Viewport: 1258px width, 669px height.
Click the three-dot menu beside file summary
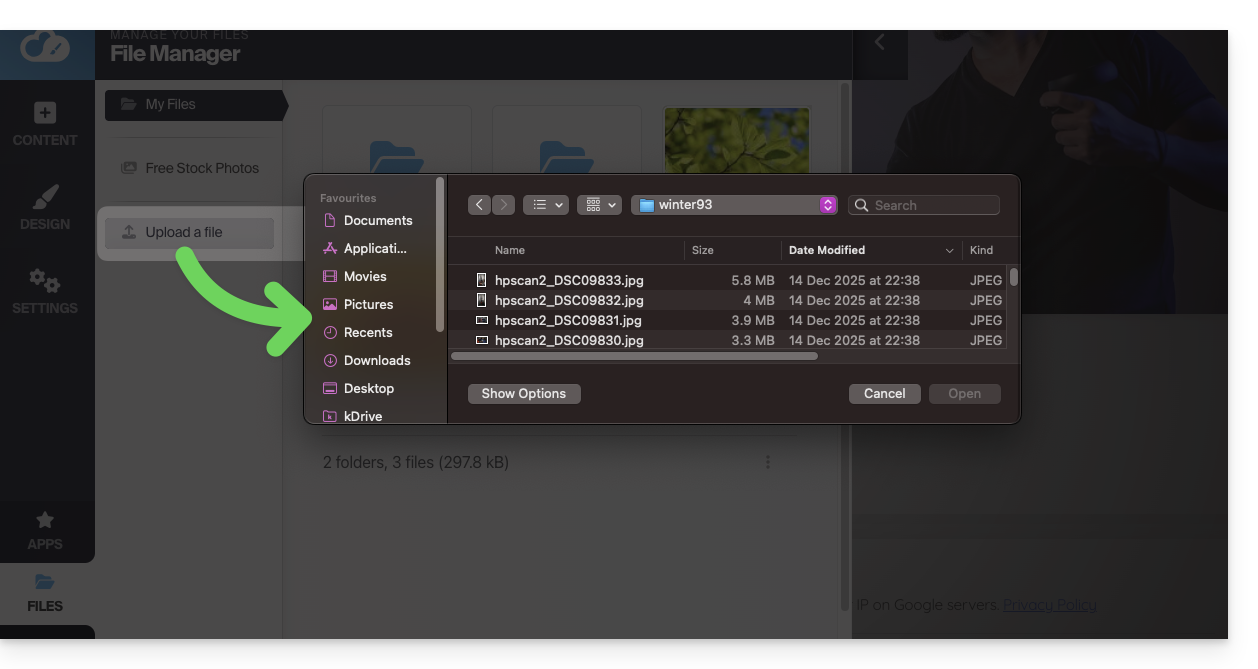pyautogui.click(x=768, y=462)
